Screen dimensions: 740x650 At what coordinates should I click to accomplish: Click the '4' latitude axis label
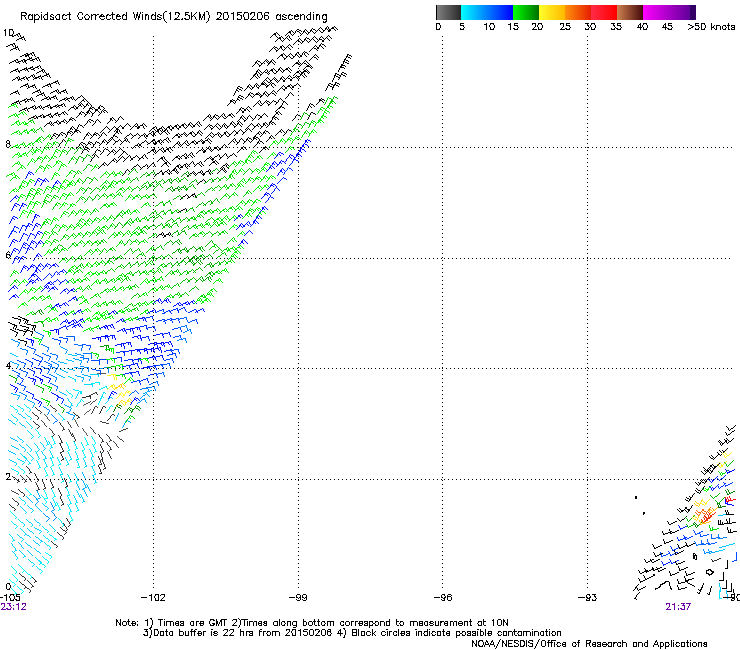tap(8, 366)
